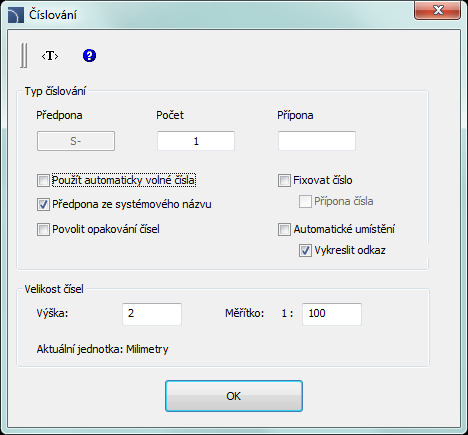Confirm the dialog with OK button
Viewport: 468px width, 435px height.
coord(234,396)
